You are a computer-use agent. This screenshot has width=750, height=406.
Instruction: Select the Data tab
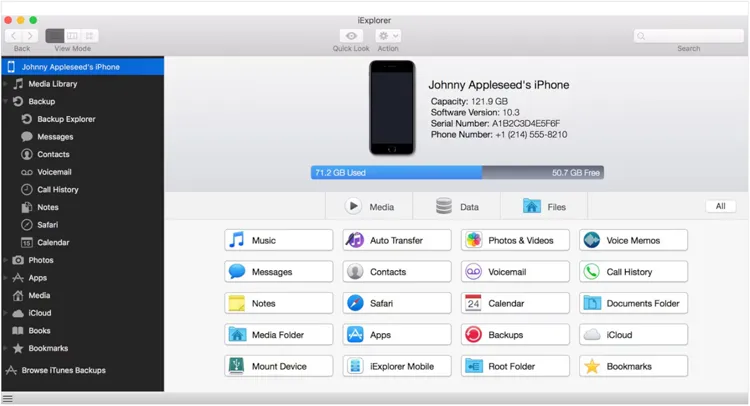click(457, 207)
